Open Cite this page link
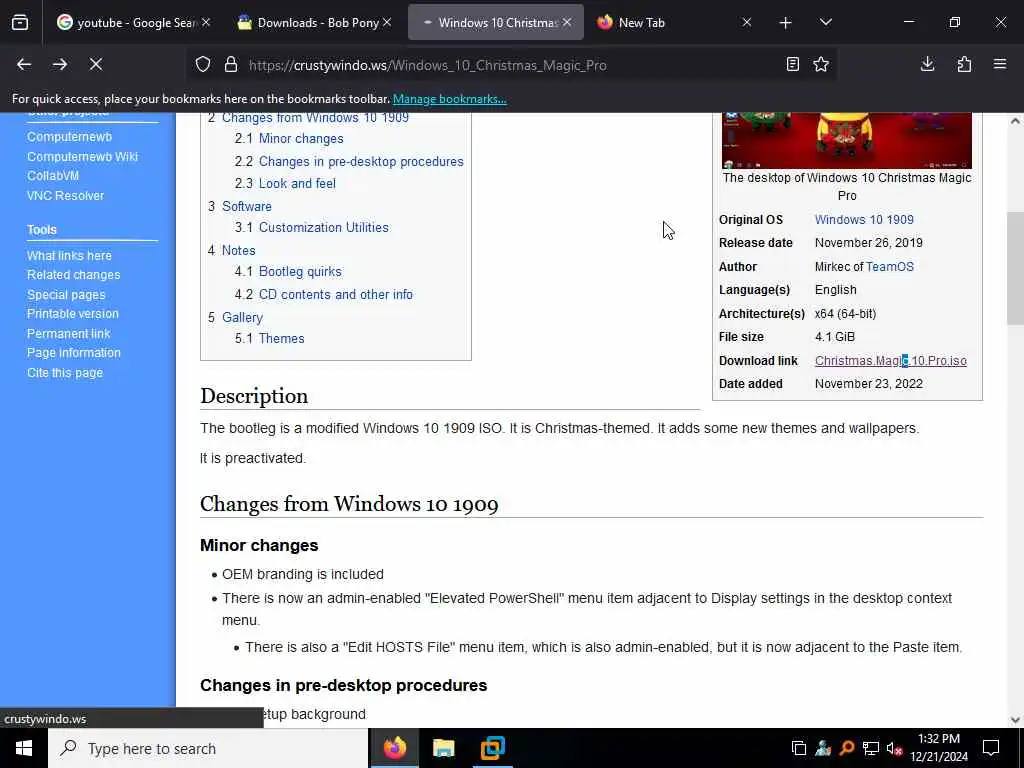Image resolution: width=1024 pixels, height=768 pixels. pyautogui.click(x=65, y=373)
